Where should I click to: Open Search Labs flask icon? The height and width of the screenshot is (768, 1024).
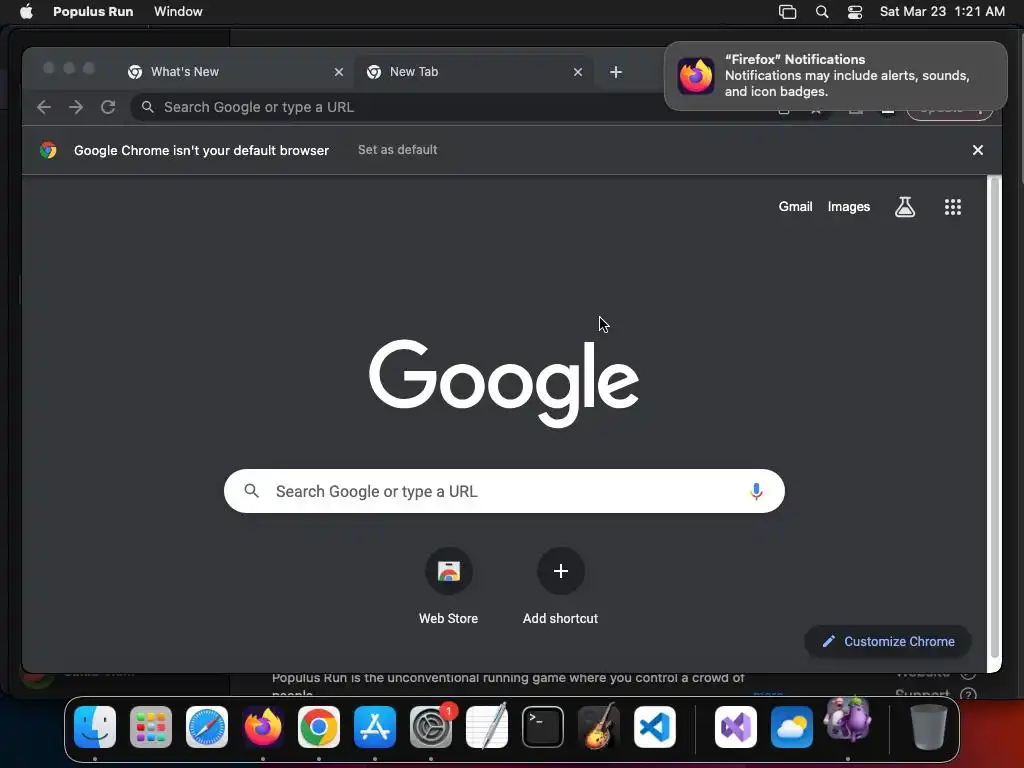[x=905, y=207]
